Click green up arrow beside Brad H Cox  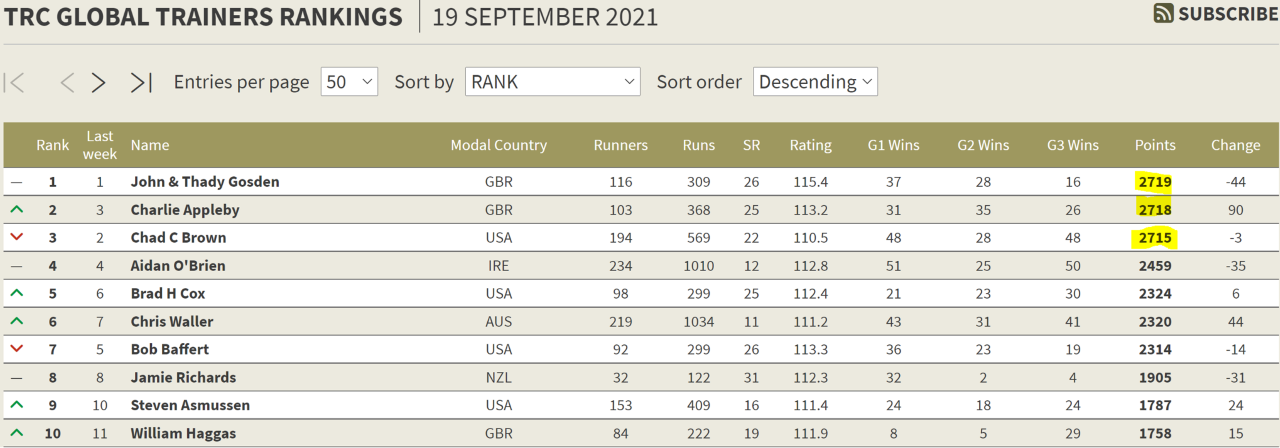point(16,293)
